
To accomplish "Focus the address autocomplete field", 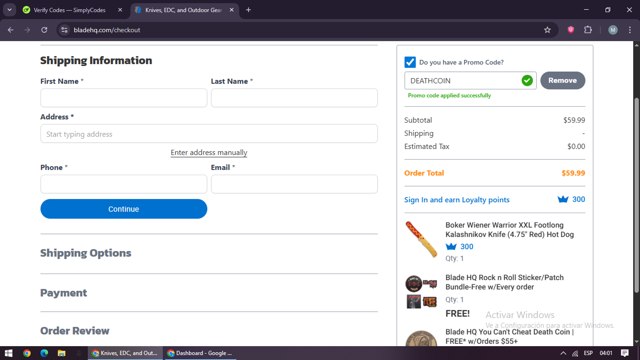I will 209,134.
